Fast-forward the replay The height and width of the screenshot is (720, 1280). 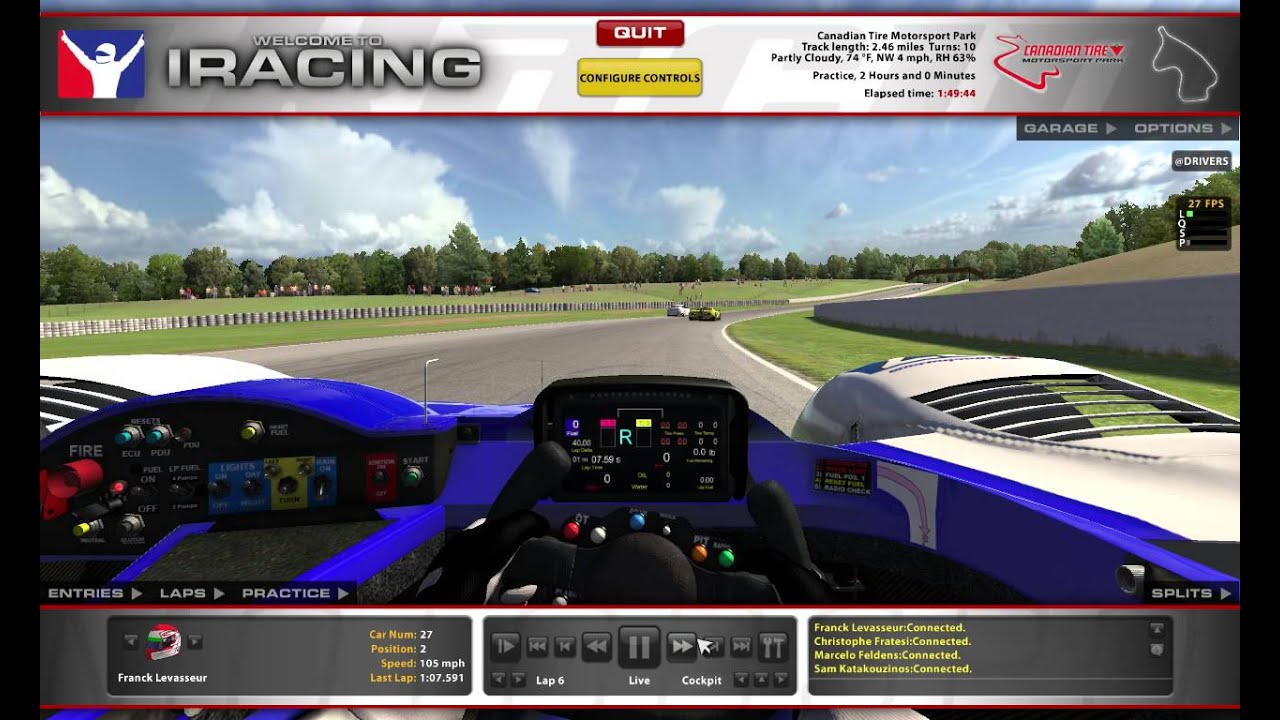[x=681, y=647]
